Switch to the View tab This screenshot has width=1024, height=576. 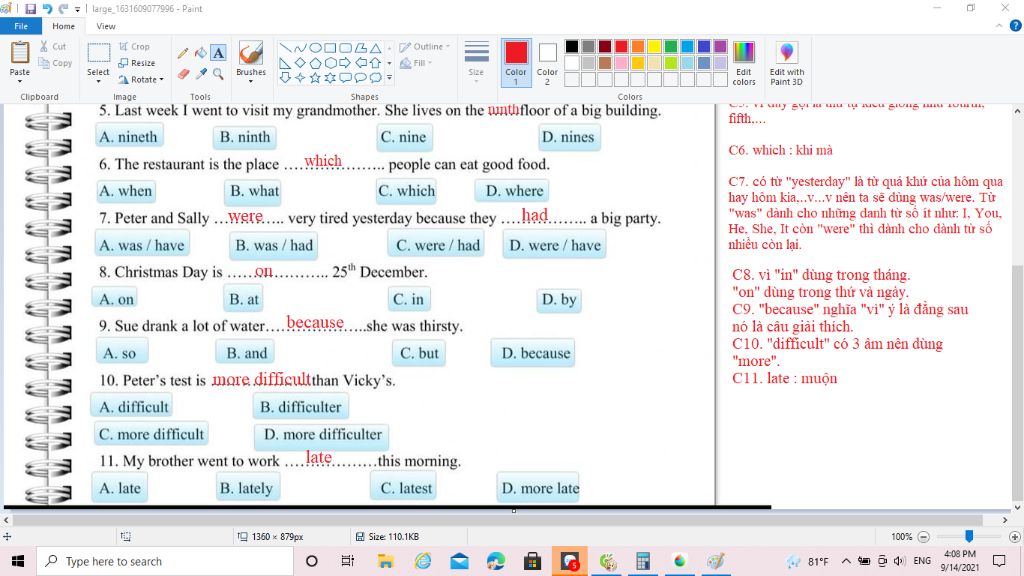[106, 26]
